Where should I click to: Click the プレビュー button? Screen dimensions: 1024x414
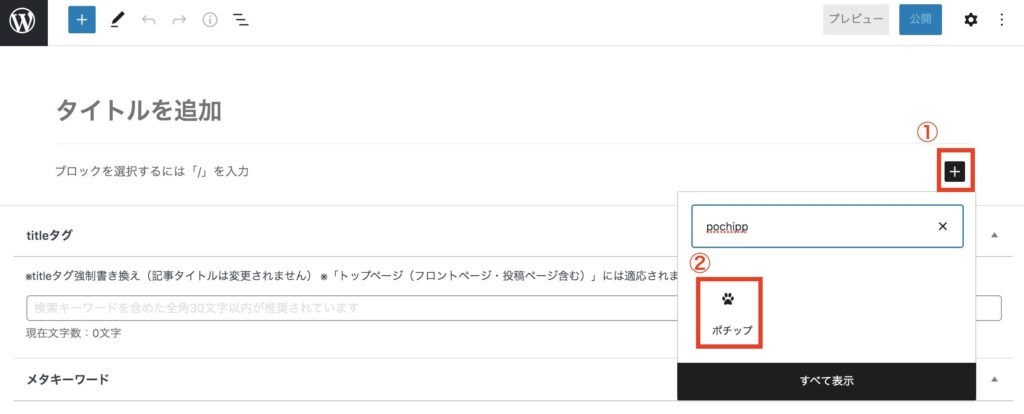tap(856, 20)
